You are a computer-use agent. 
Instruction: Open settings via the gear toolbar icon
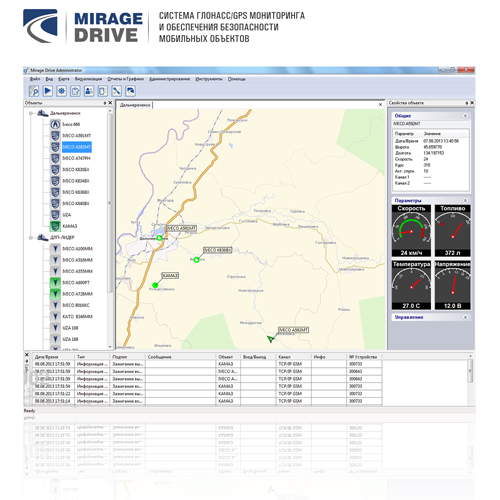click(61, 91)
